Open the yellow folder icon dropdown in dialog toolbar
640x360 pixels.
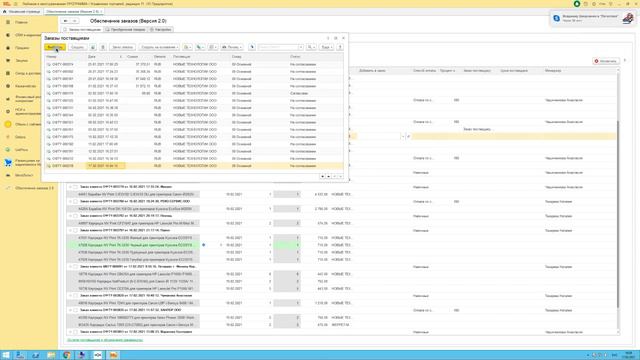pyautogui.click(x=187, y=47)
